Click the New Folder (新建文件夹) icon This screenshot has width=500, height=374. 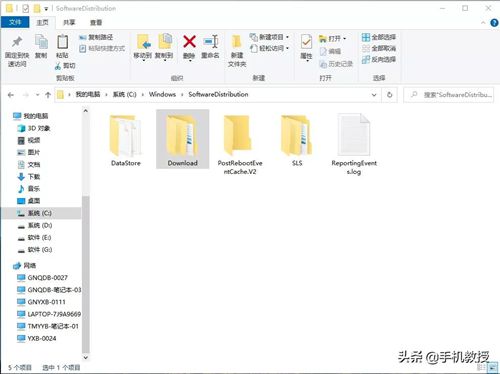click(x=237, y=42)
